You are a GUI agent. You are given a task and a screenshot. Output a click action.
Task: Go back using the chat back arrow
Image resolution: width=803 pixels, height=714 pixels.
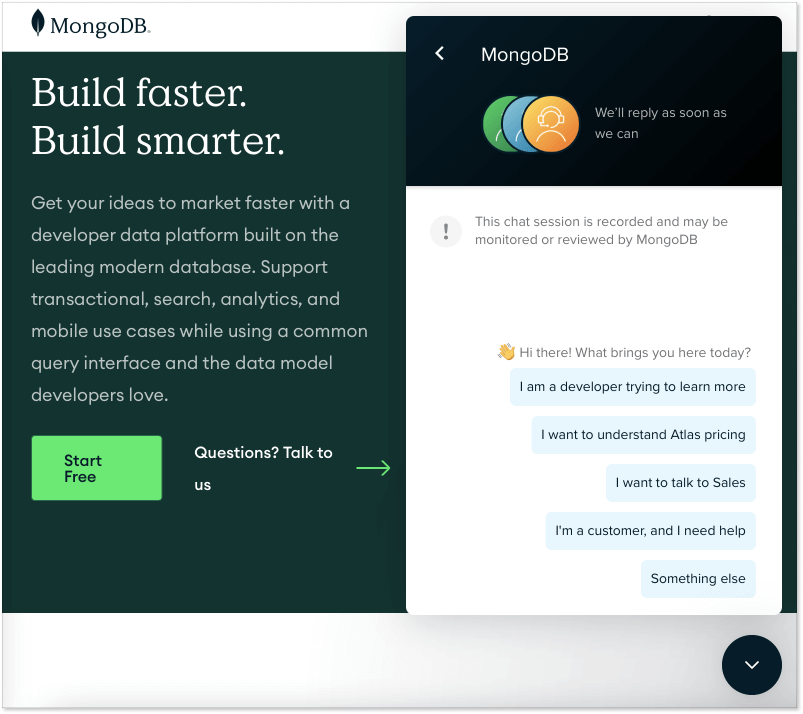coord(439,53)
